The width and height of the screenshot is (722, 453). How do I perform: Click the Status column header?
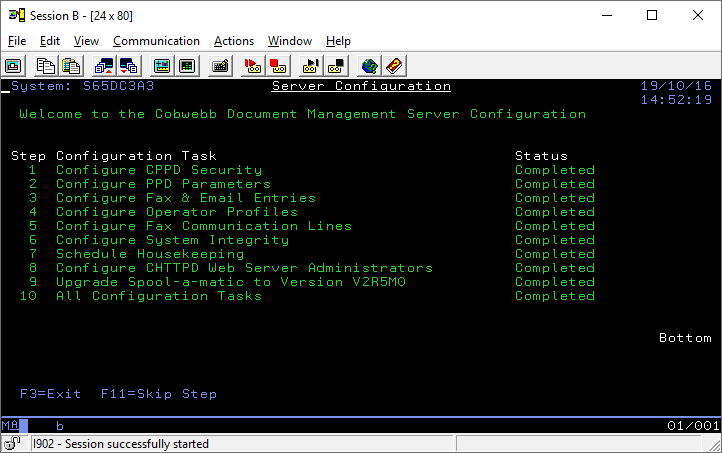click(542, 156)
